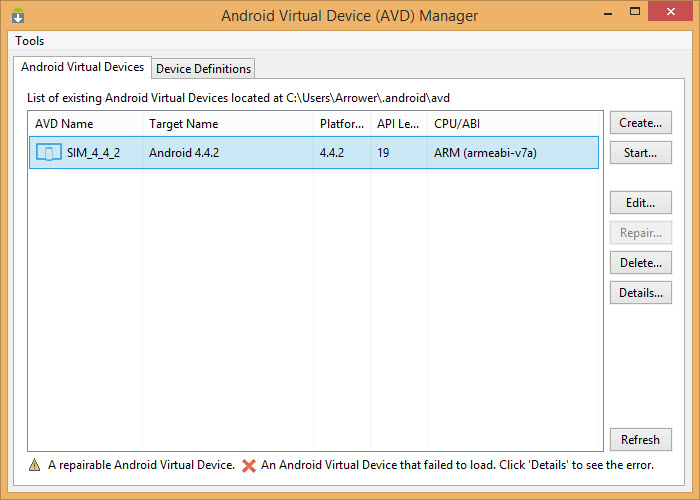700x500 pixels.
Task: Maximize the AVD Manager window
Action: click(635, 12)
